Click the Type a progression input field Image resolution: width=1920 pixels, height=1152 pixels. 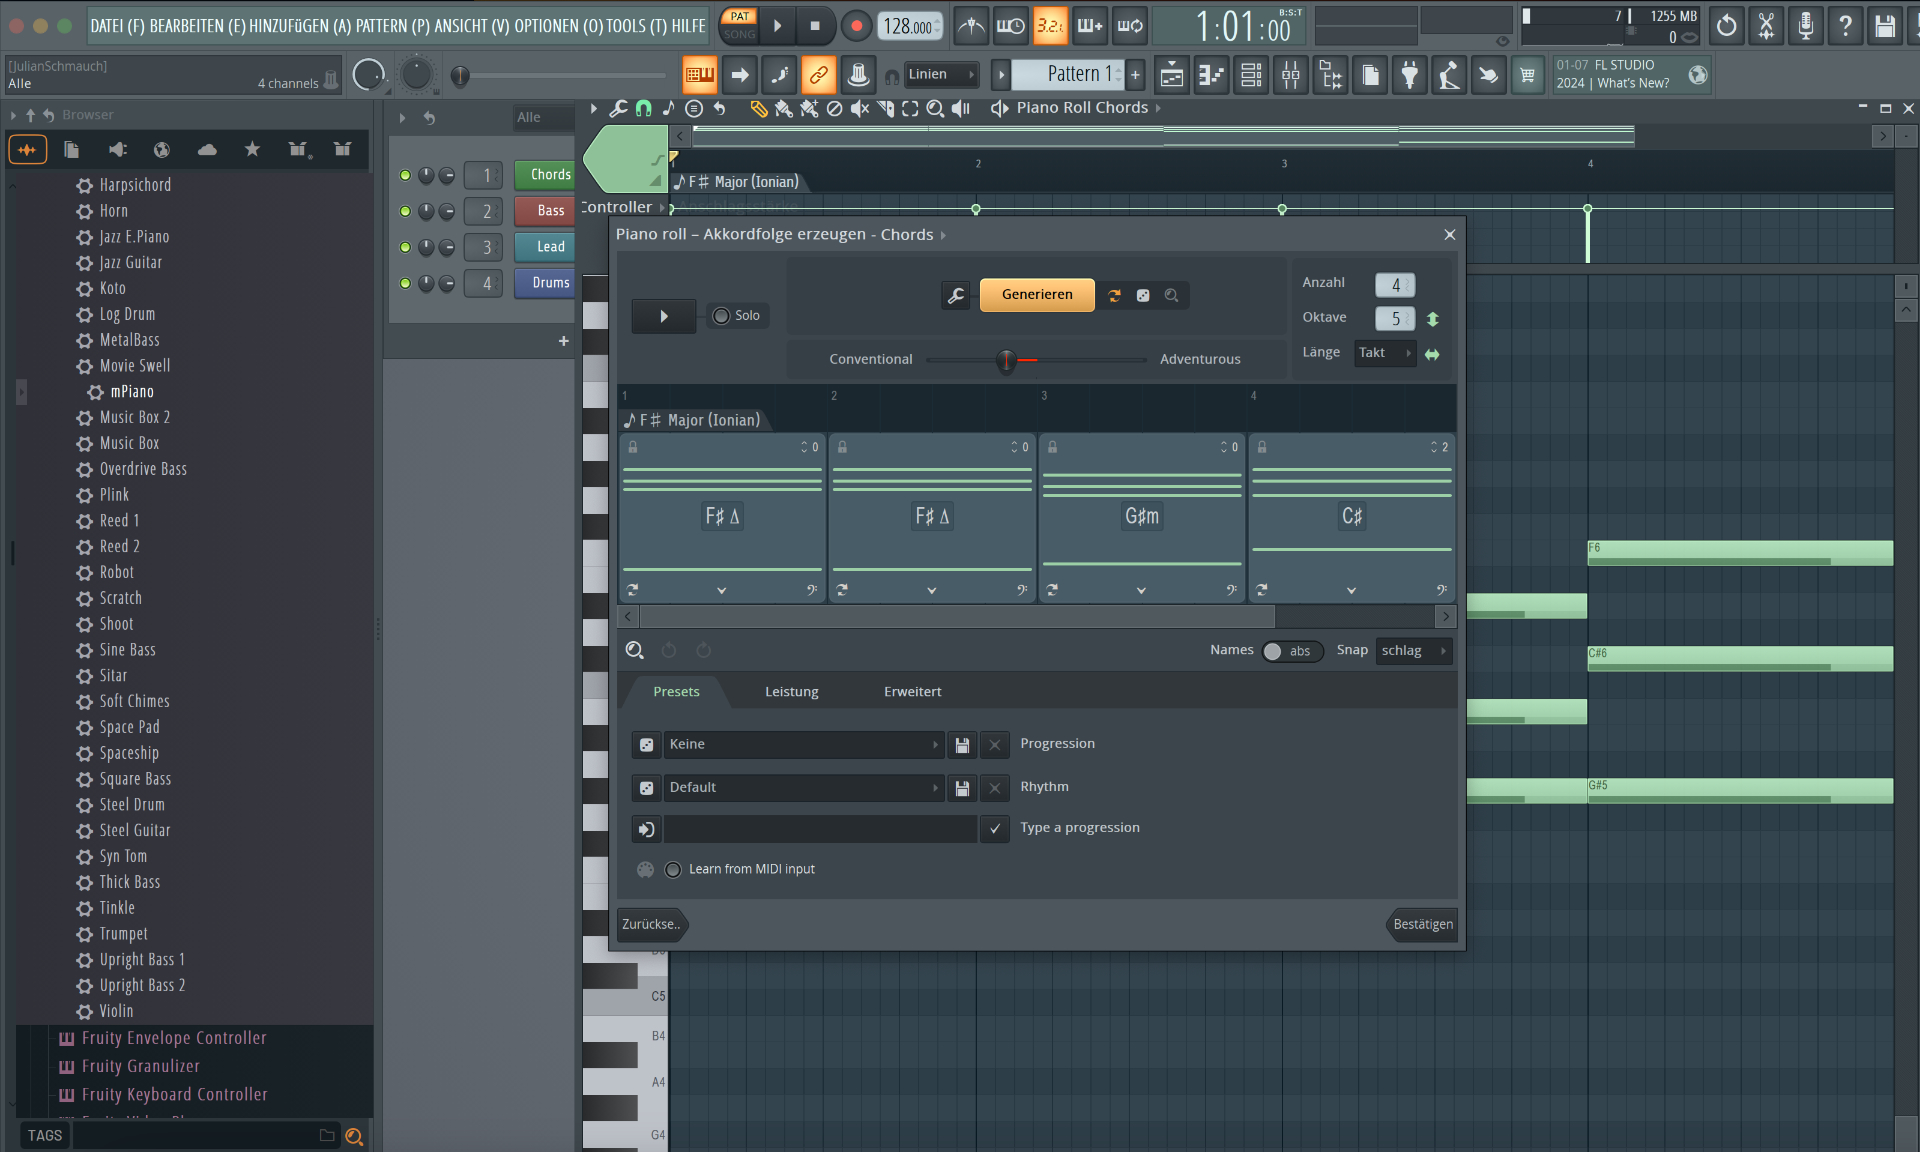(x=820, y=829)
